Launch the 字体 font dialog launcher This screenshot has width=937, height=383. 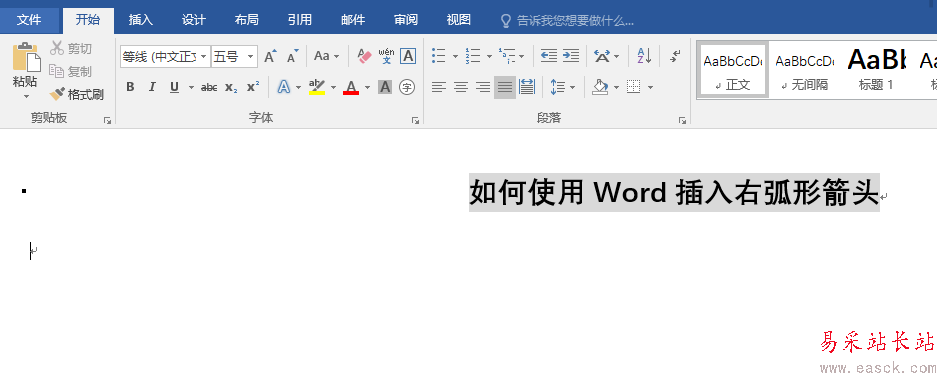(415, 120)
